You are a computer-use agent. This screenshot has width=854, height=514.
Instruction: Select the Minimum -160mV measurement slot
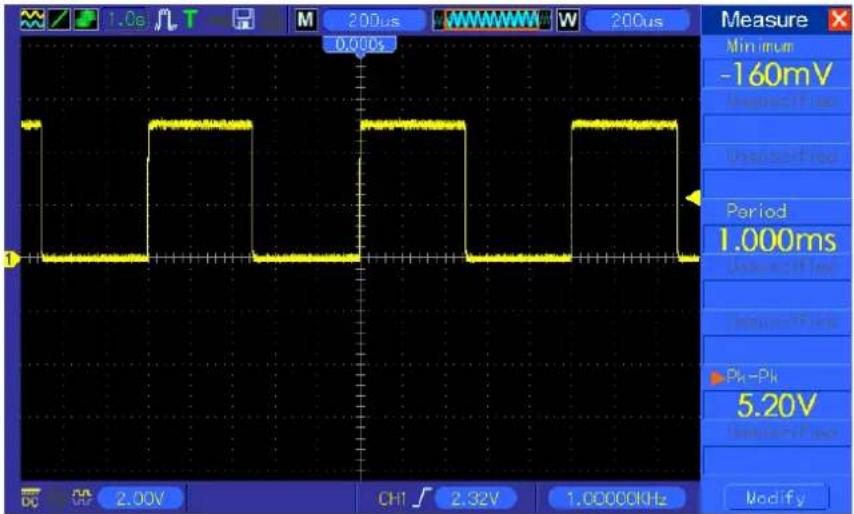(x=776, y=64)
